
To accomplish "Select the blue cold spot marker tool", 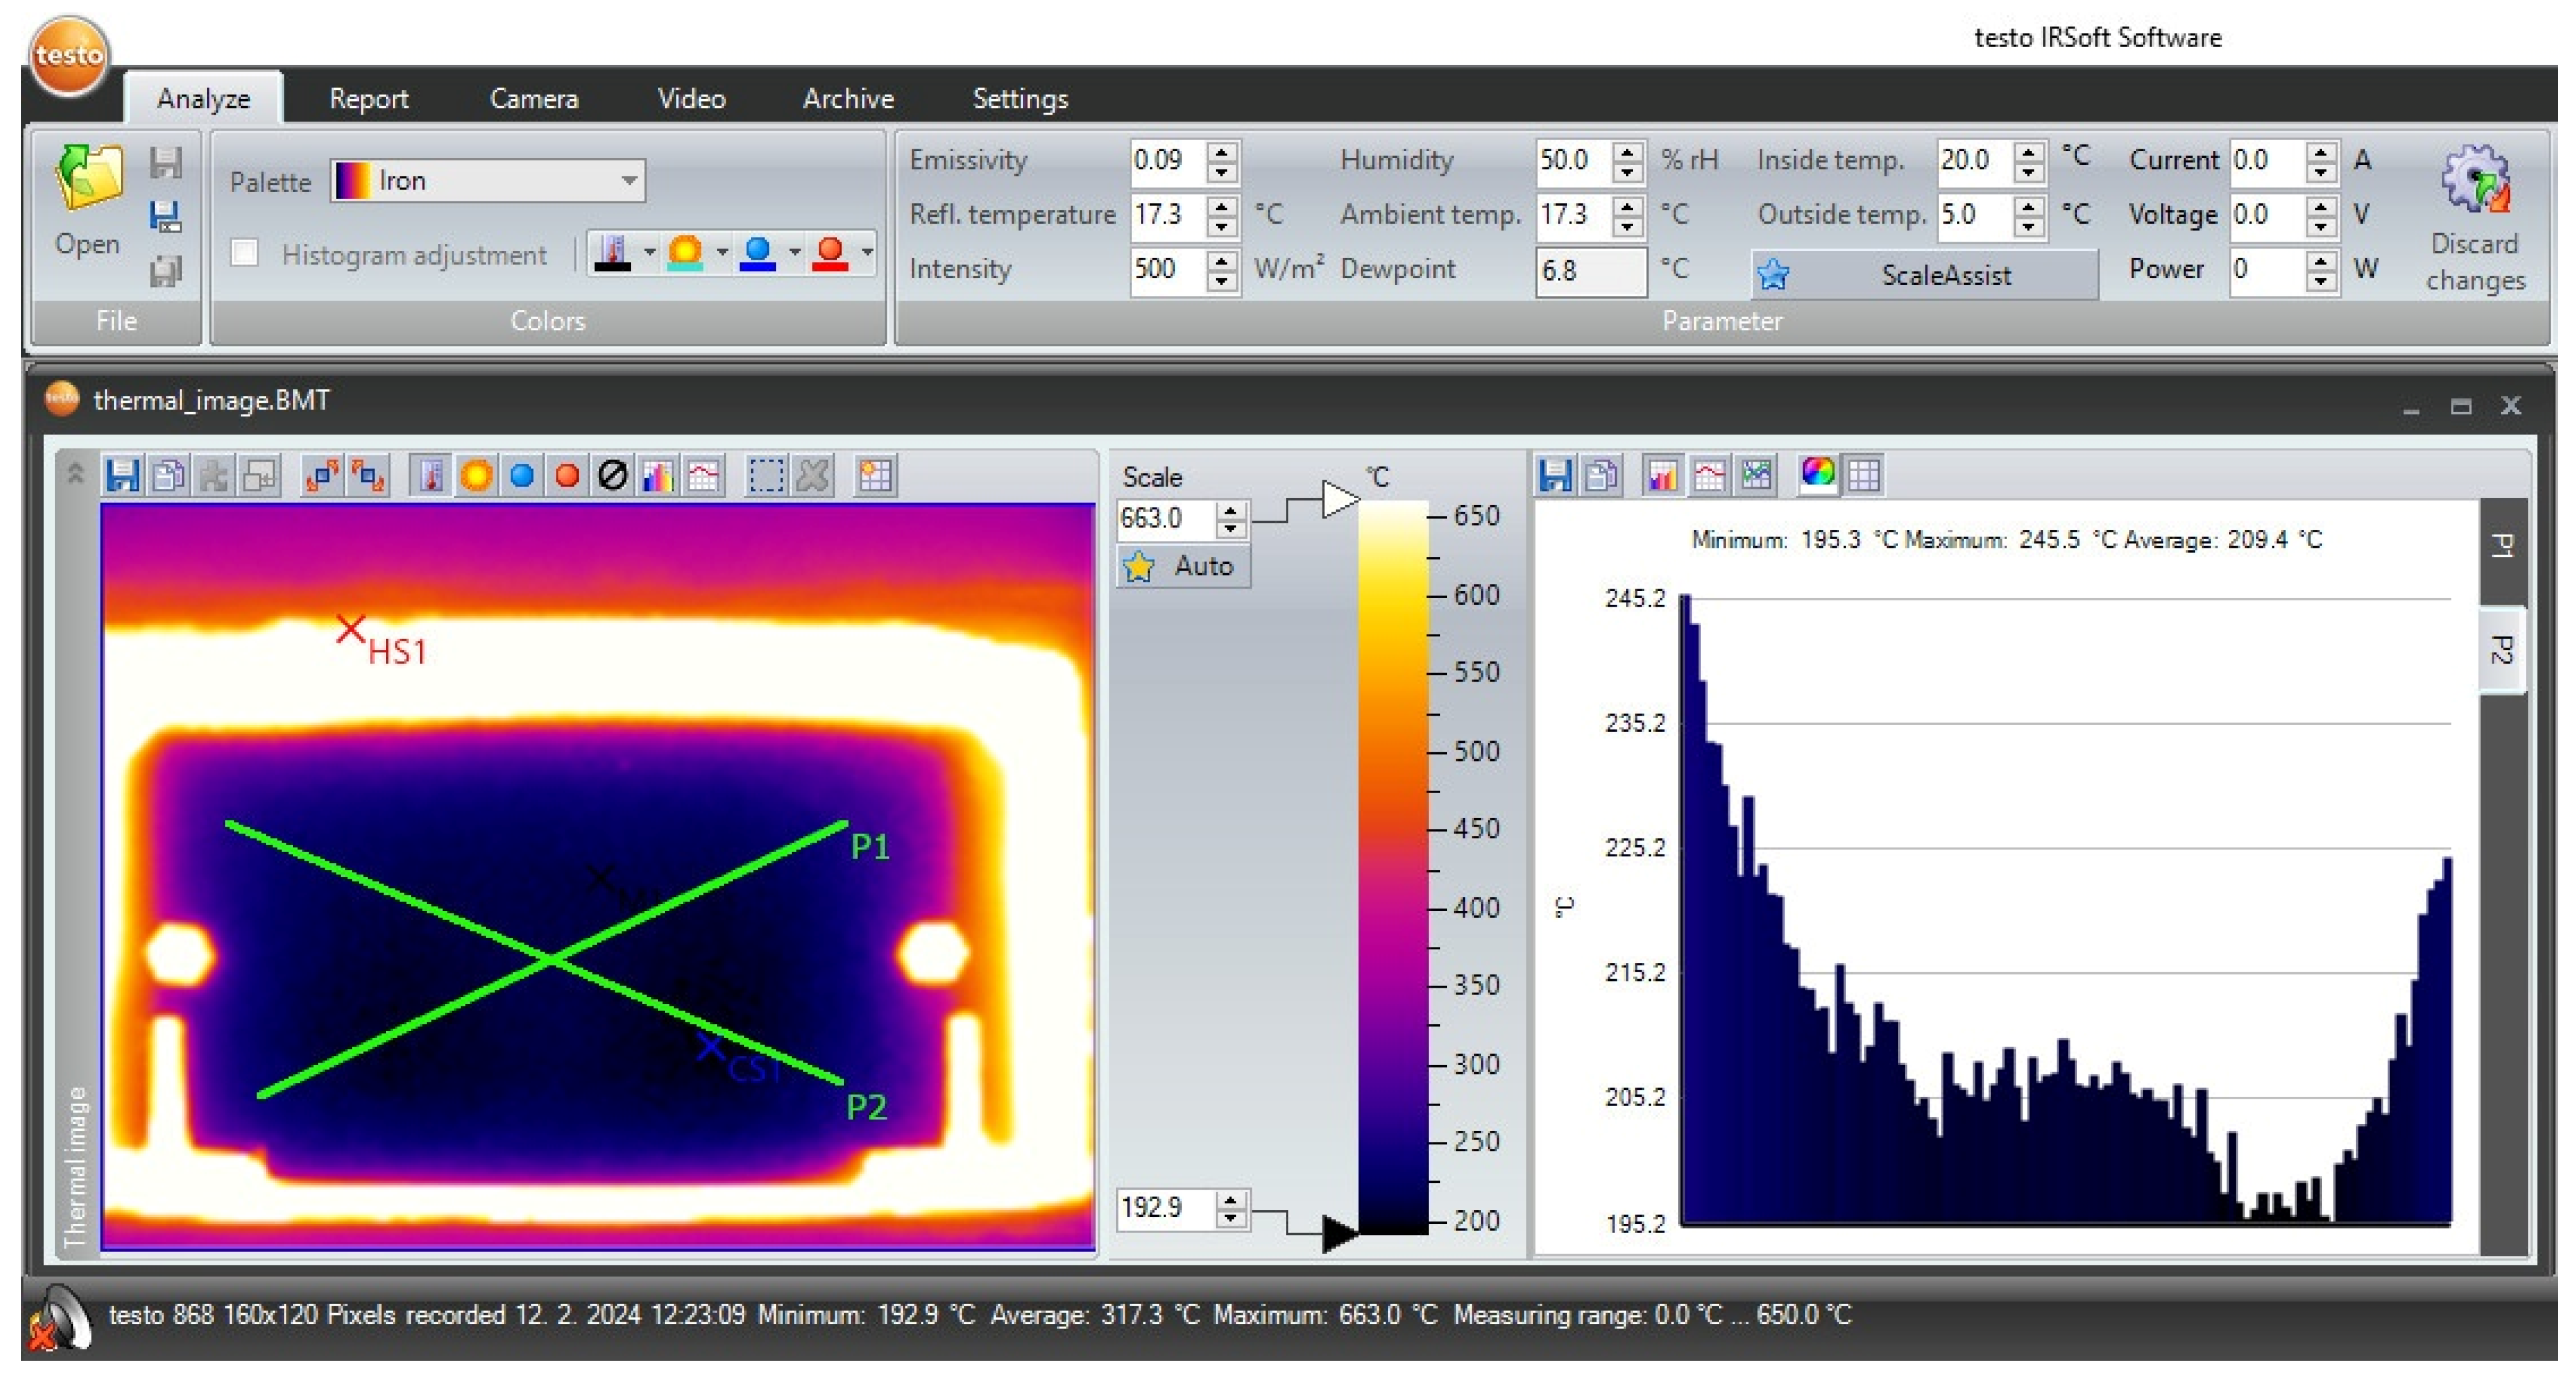I will pos(521,476).
